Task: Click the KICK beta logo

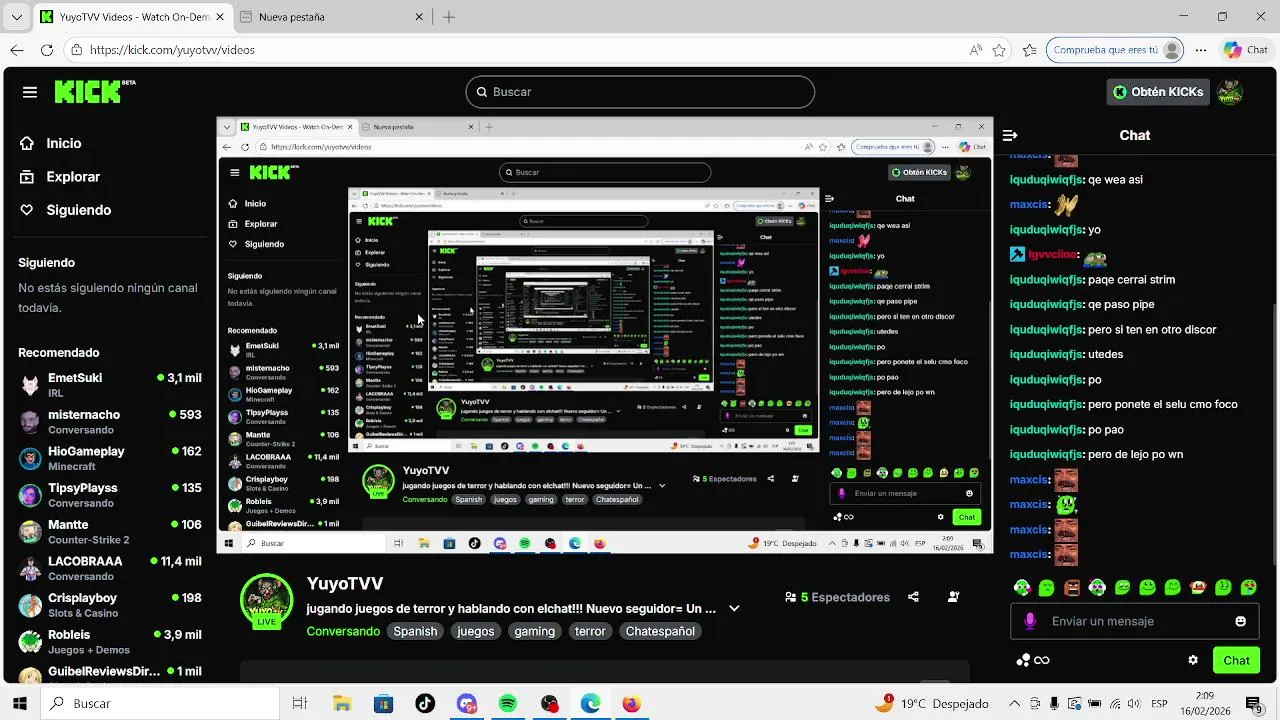Action: click(x=94, y=91)
